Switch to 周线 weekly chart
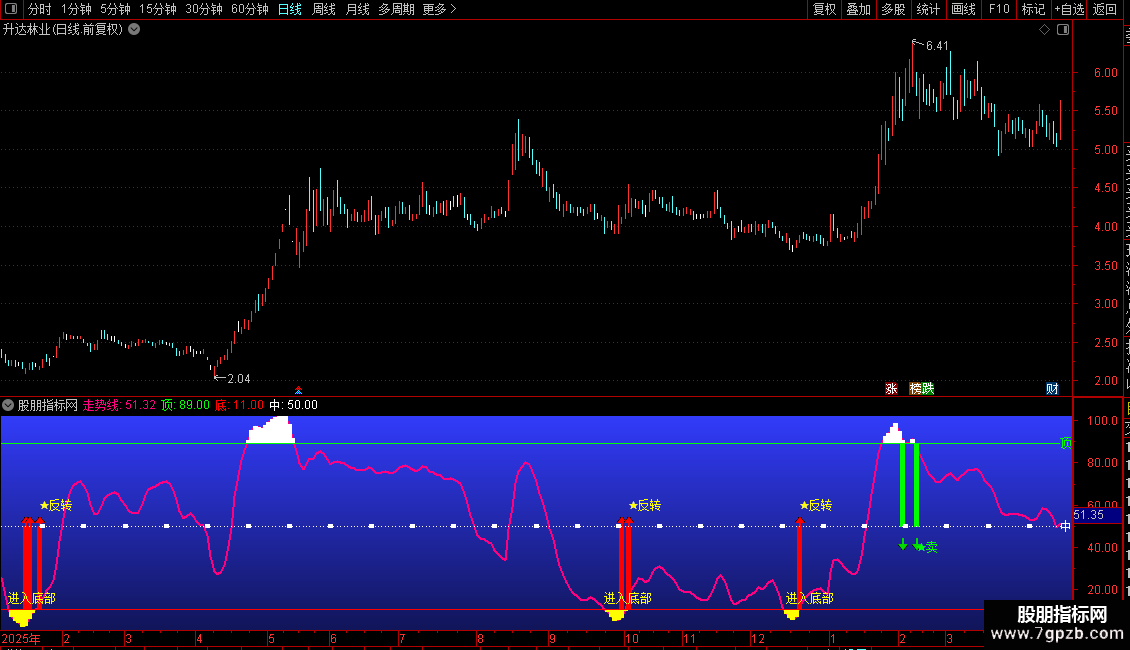The height and width of the screenshot is (650, 1130). (x=324, y=9)
